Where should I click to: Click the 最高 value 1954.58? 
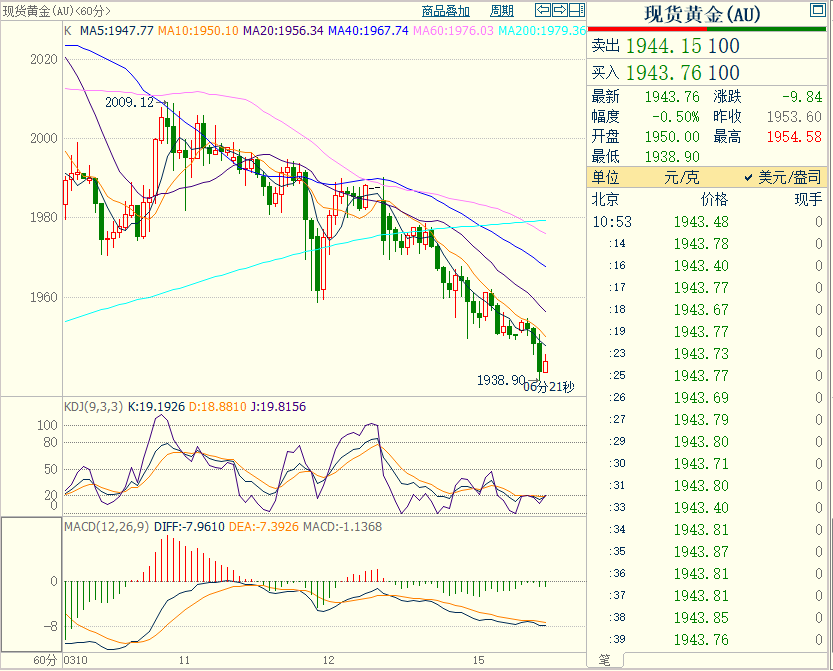pyautogui.click(x=795, y=137)
